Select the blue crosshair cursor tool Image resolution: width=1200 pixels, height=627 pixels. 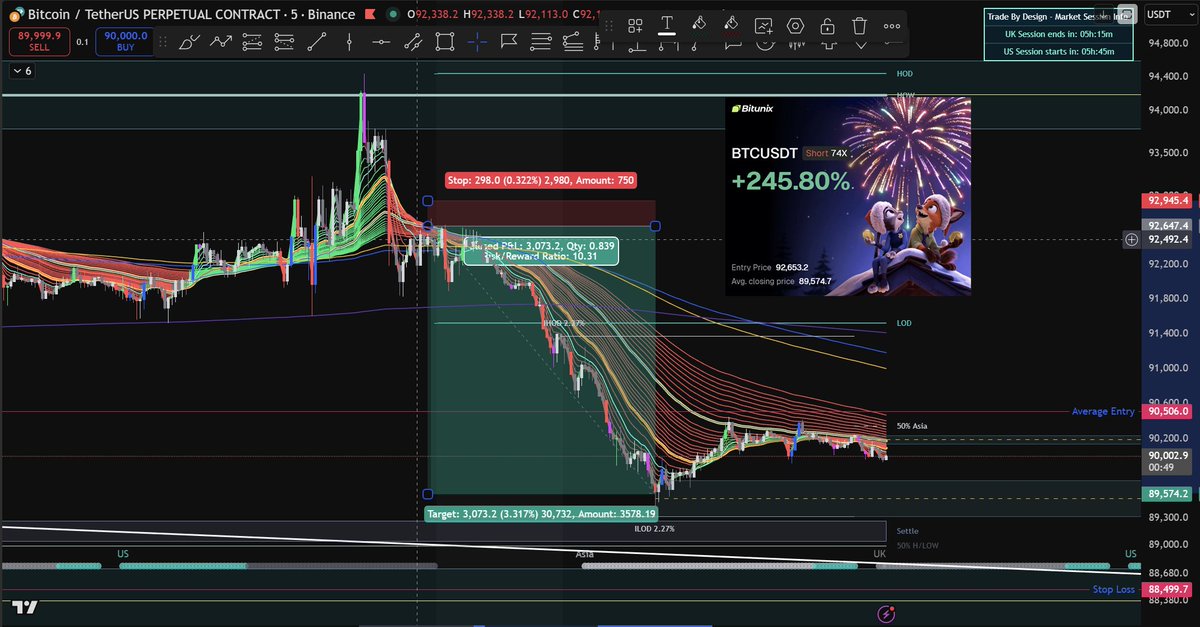(x=477, y=41)
